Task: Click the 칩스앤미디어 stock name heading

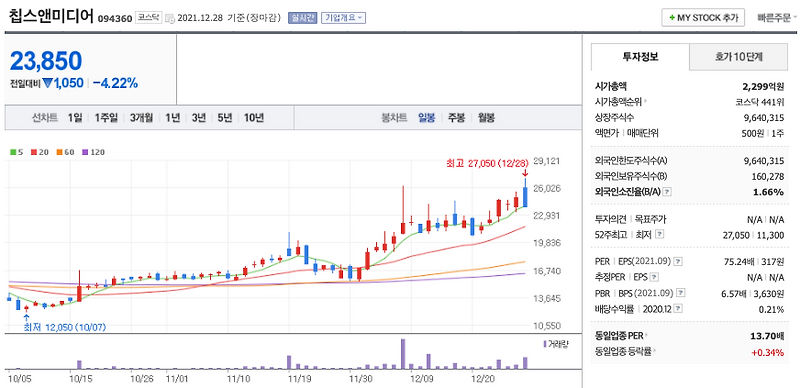Action: coord(51,16)
